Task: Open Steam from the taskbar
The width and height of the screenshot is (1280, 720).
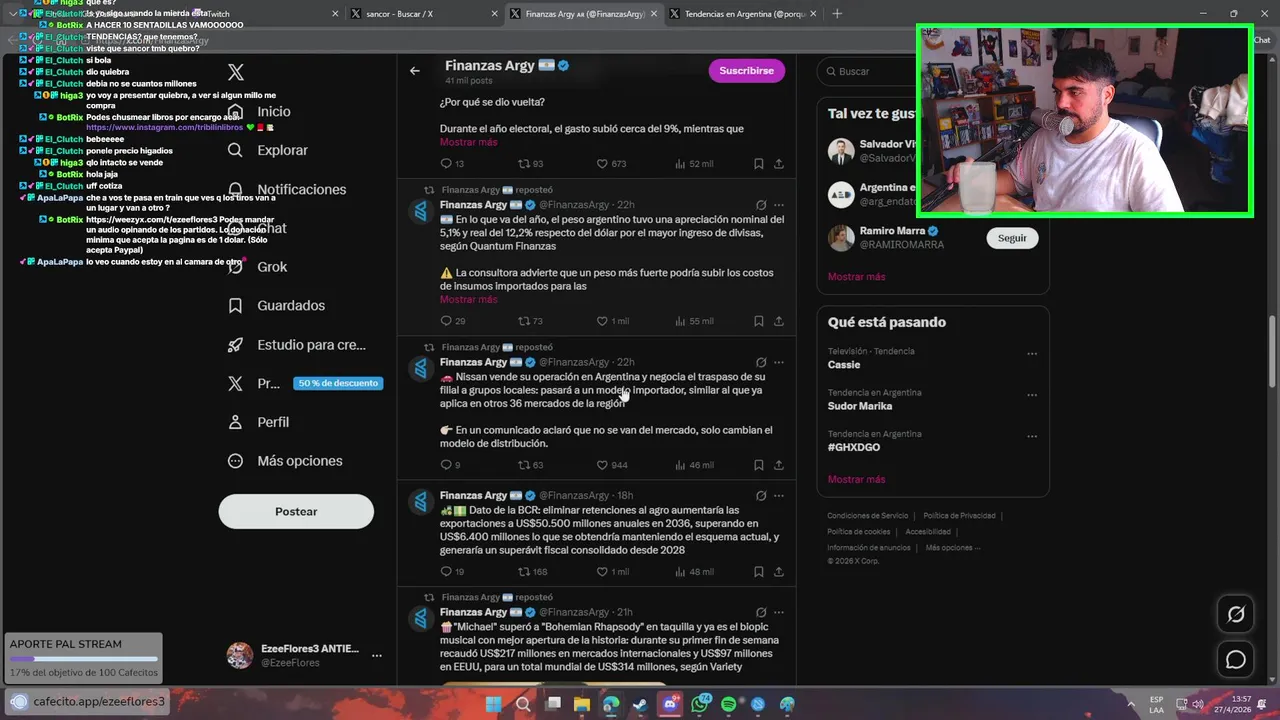Action: (x=640, y=705)
